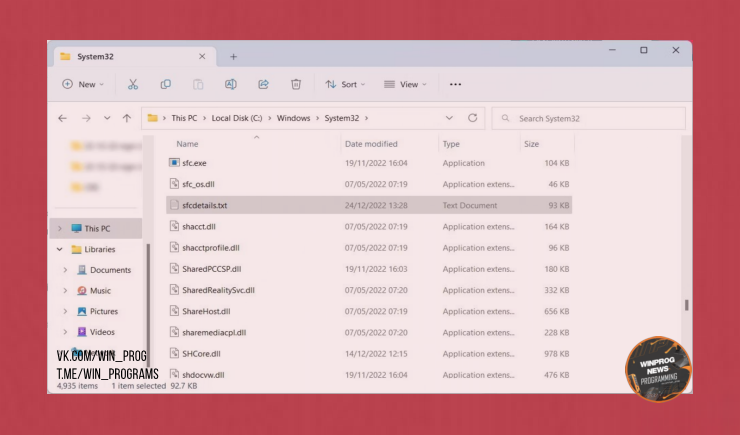Screen dimensions: 740x435
Task: Click the folder icon in address bar
Action: tap(152, 118)
